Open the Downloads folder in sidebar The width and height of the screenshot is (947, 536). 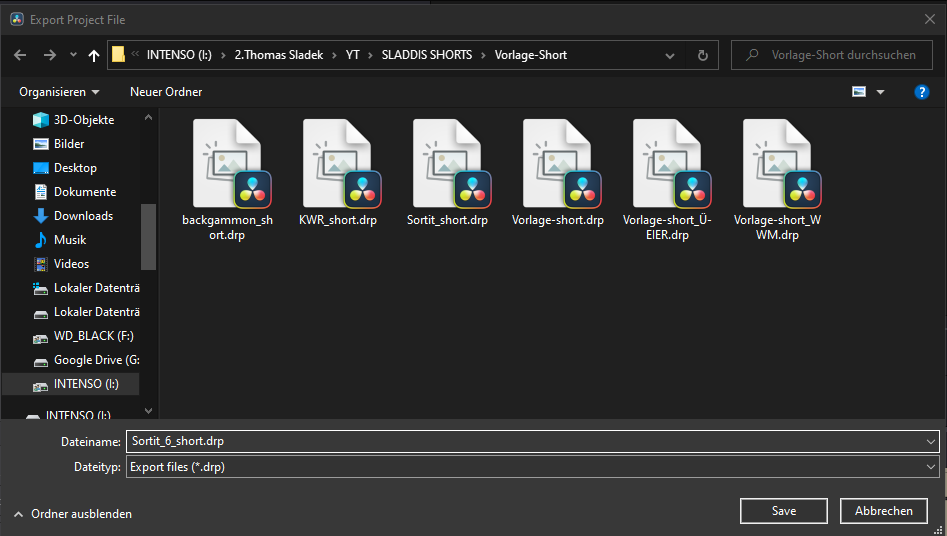pyautogui.click(x=83, y=216)
